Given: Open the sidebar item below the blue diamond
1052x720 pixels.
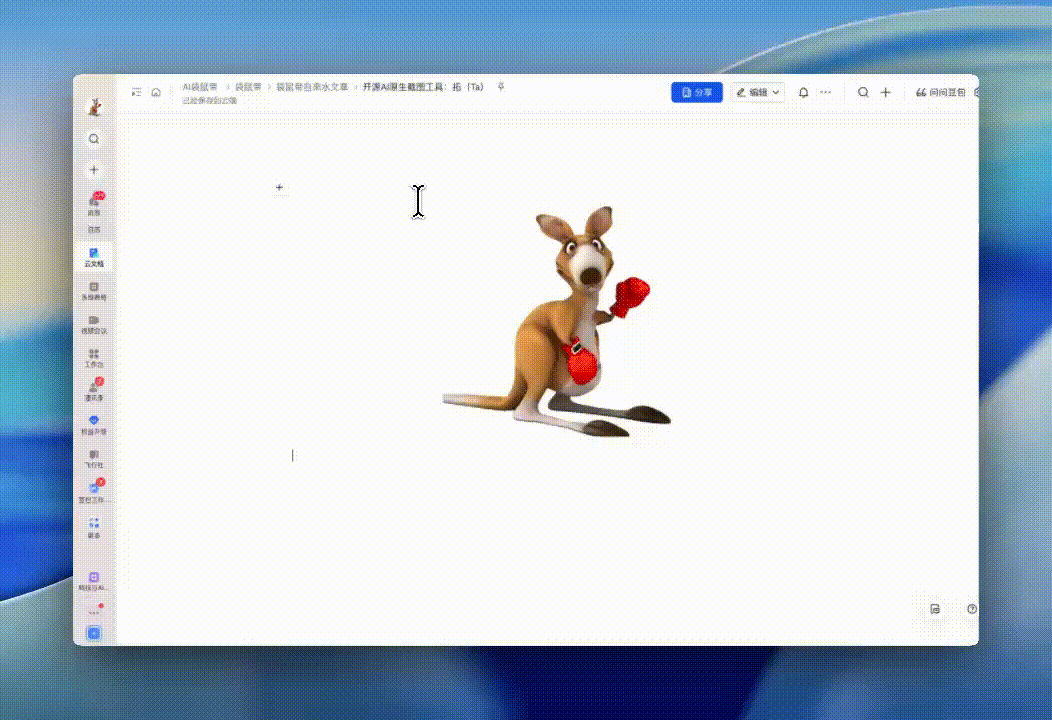Looking at the screenshot, I should point(94,459).
